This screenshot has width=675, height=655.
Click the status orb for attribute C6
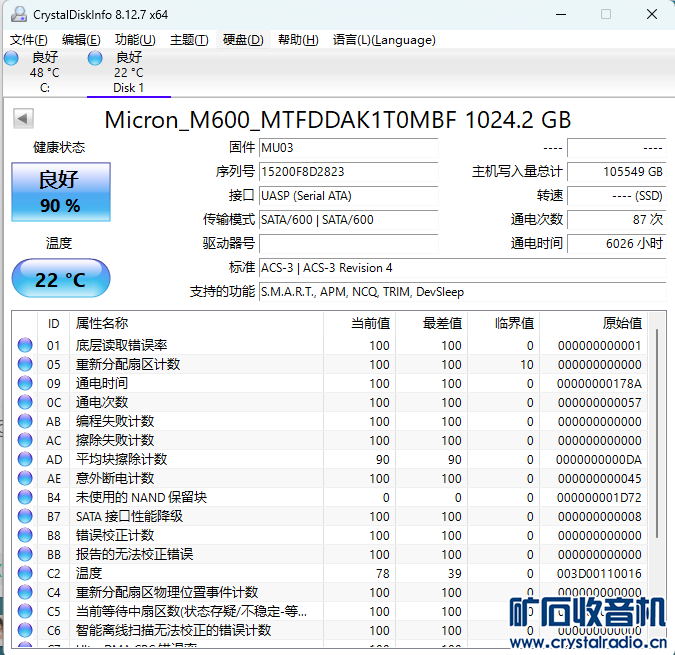click(25, 630)
